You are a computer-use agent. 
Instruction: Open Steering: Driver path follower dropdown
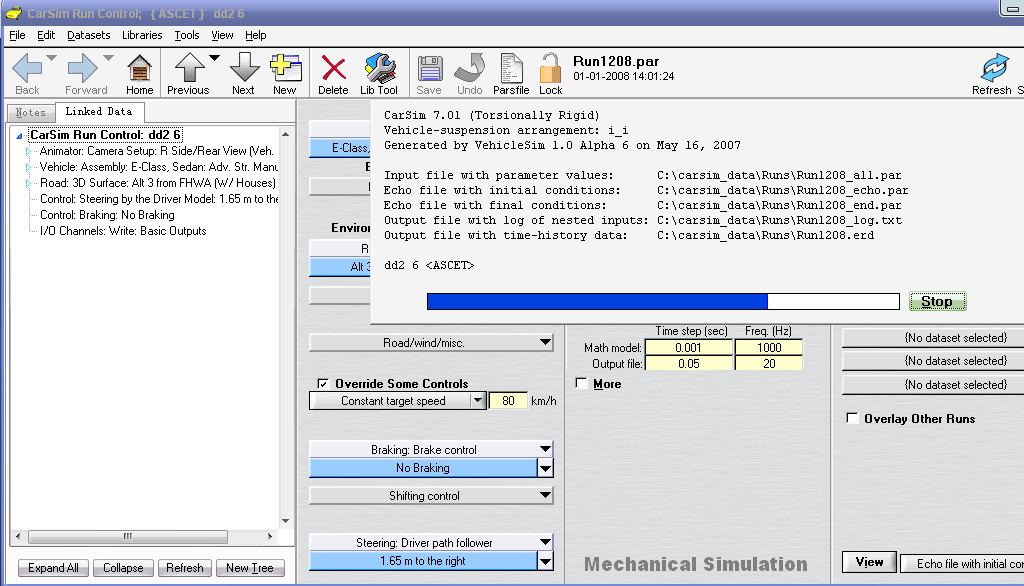click(x=431, y=542)
